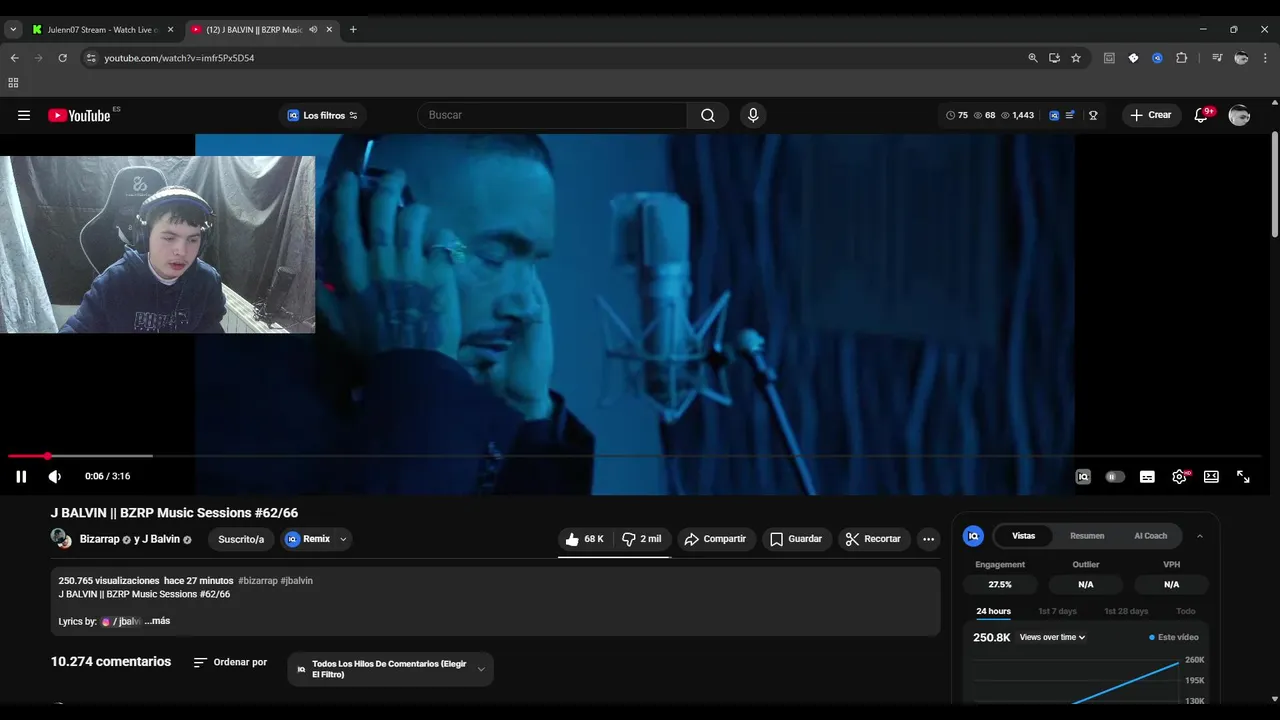Click the #bizarrap hashtag
This screenshot has height=720, width=1280.
258,581
